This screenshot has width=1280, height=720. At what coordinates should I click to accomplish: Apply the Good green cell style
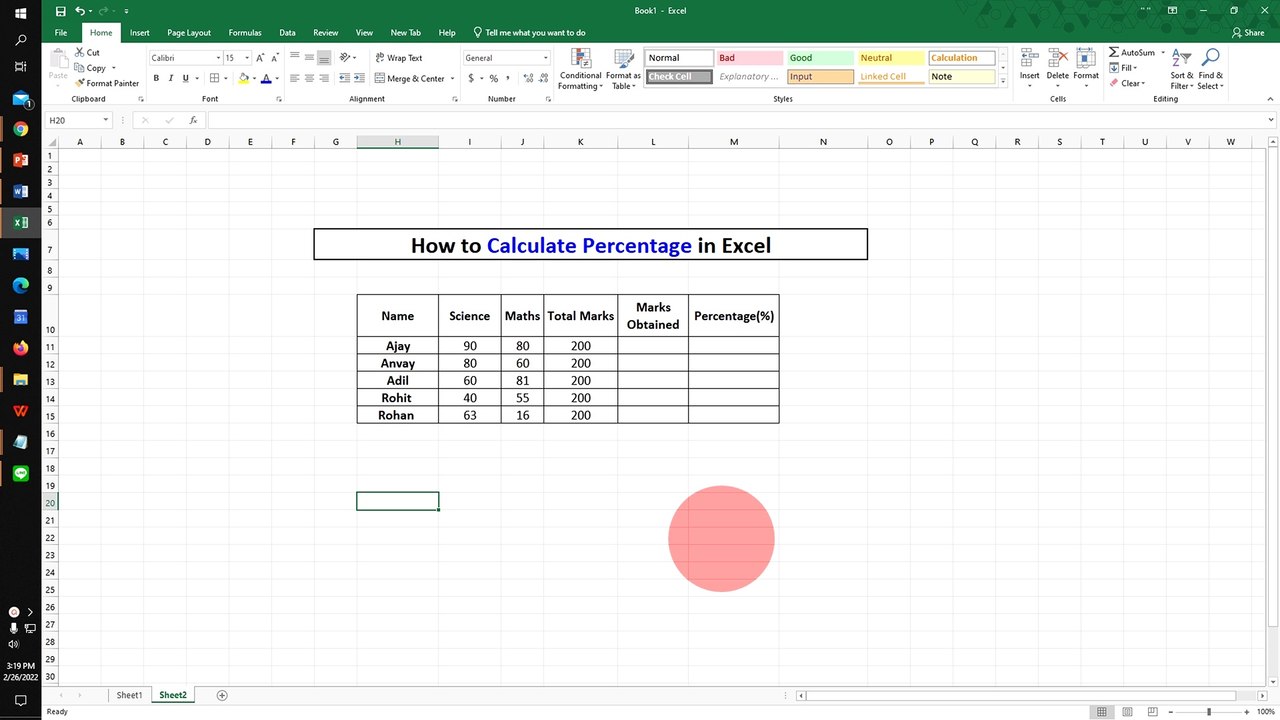click(820, 58)
